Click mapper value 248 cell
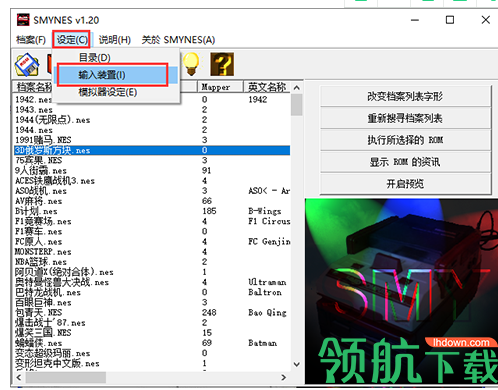The height and width of the screenshot is (390, 498). click(209, 313)
